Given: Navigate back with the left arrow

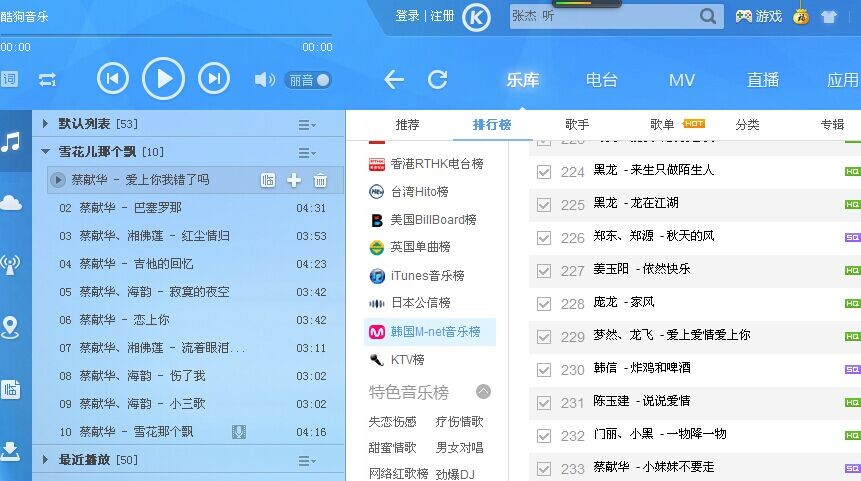Looking at the screenshot, I should coord(394,80).
